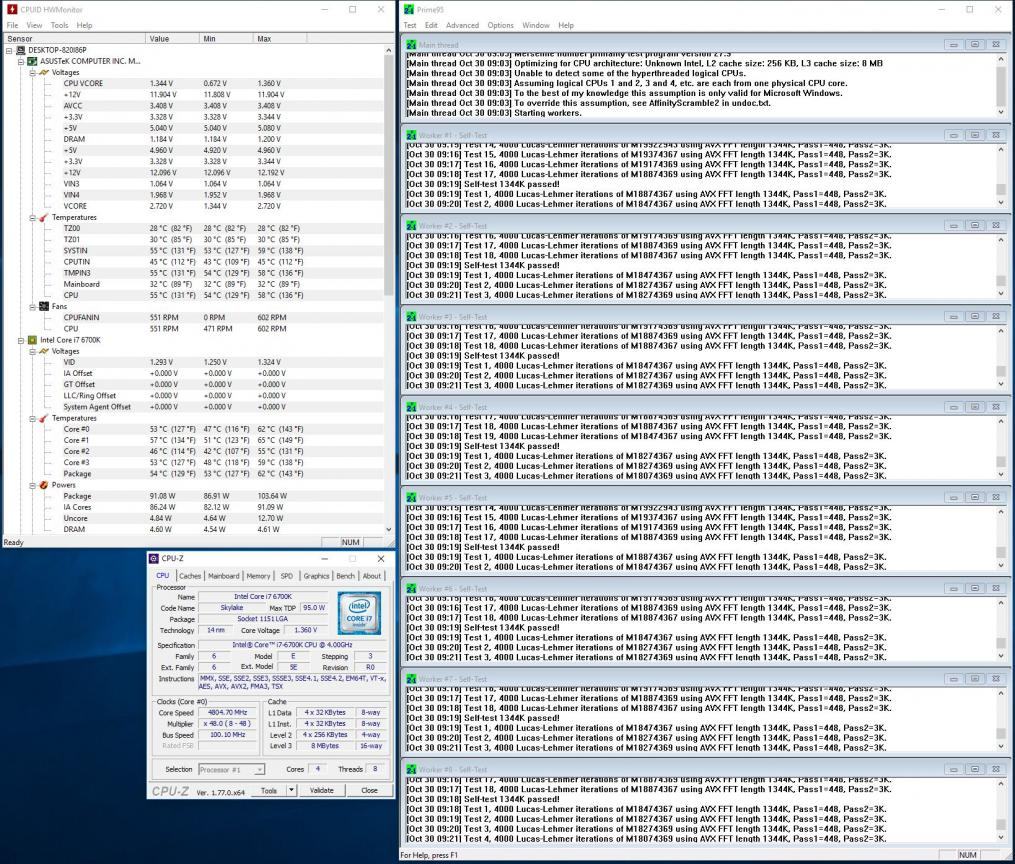This screenshot has width=1015, height=864.
Task: Open the CPU-Z Tools dropdown arrow
Action: (x=291, y=790)
